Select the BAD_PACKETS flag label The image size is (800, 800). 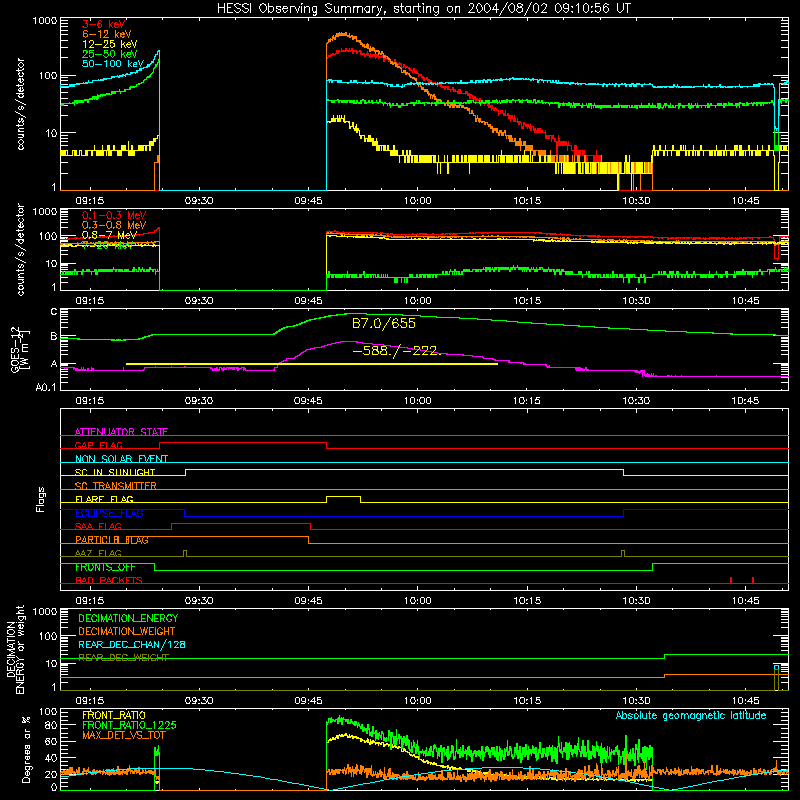(108, 580)
